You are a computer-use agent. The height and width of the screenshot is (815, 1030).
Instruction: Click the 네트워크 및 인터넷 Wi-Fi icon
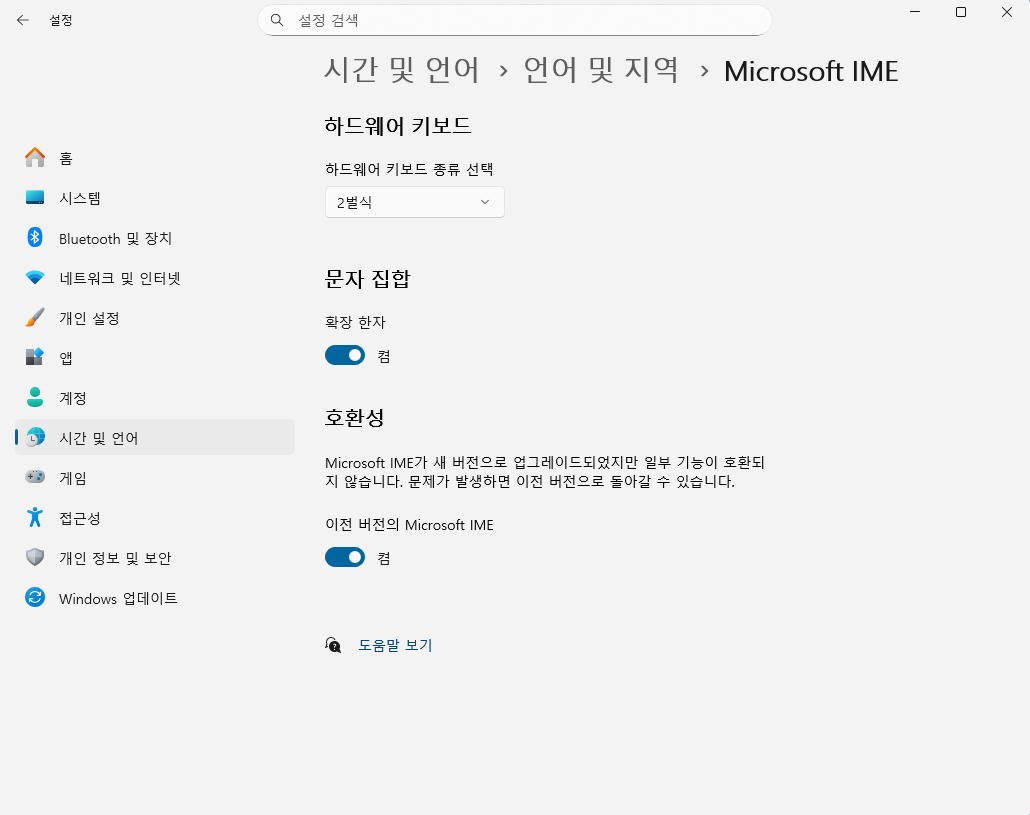[35, 278]
